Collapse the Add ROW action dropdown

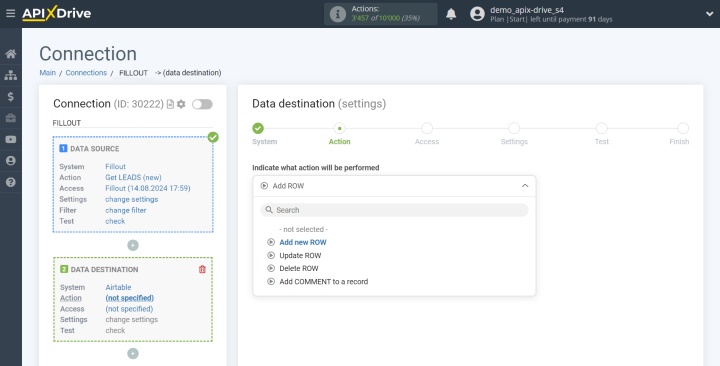(x=394, y=186)
